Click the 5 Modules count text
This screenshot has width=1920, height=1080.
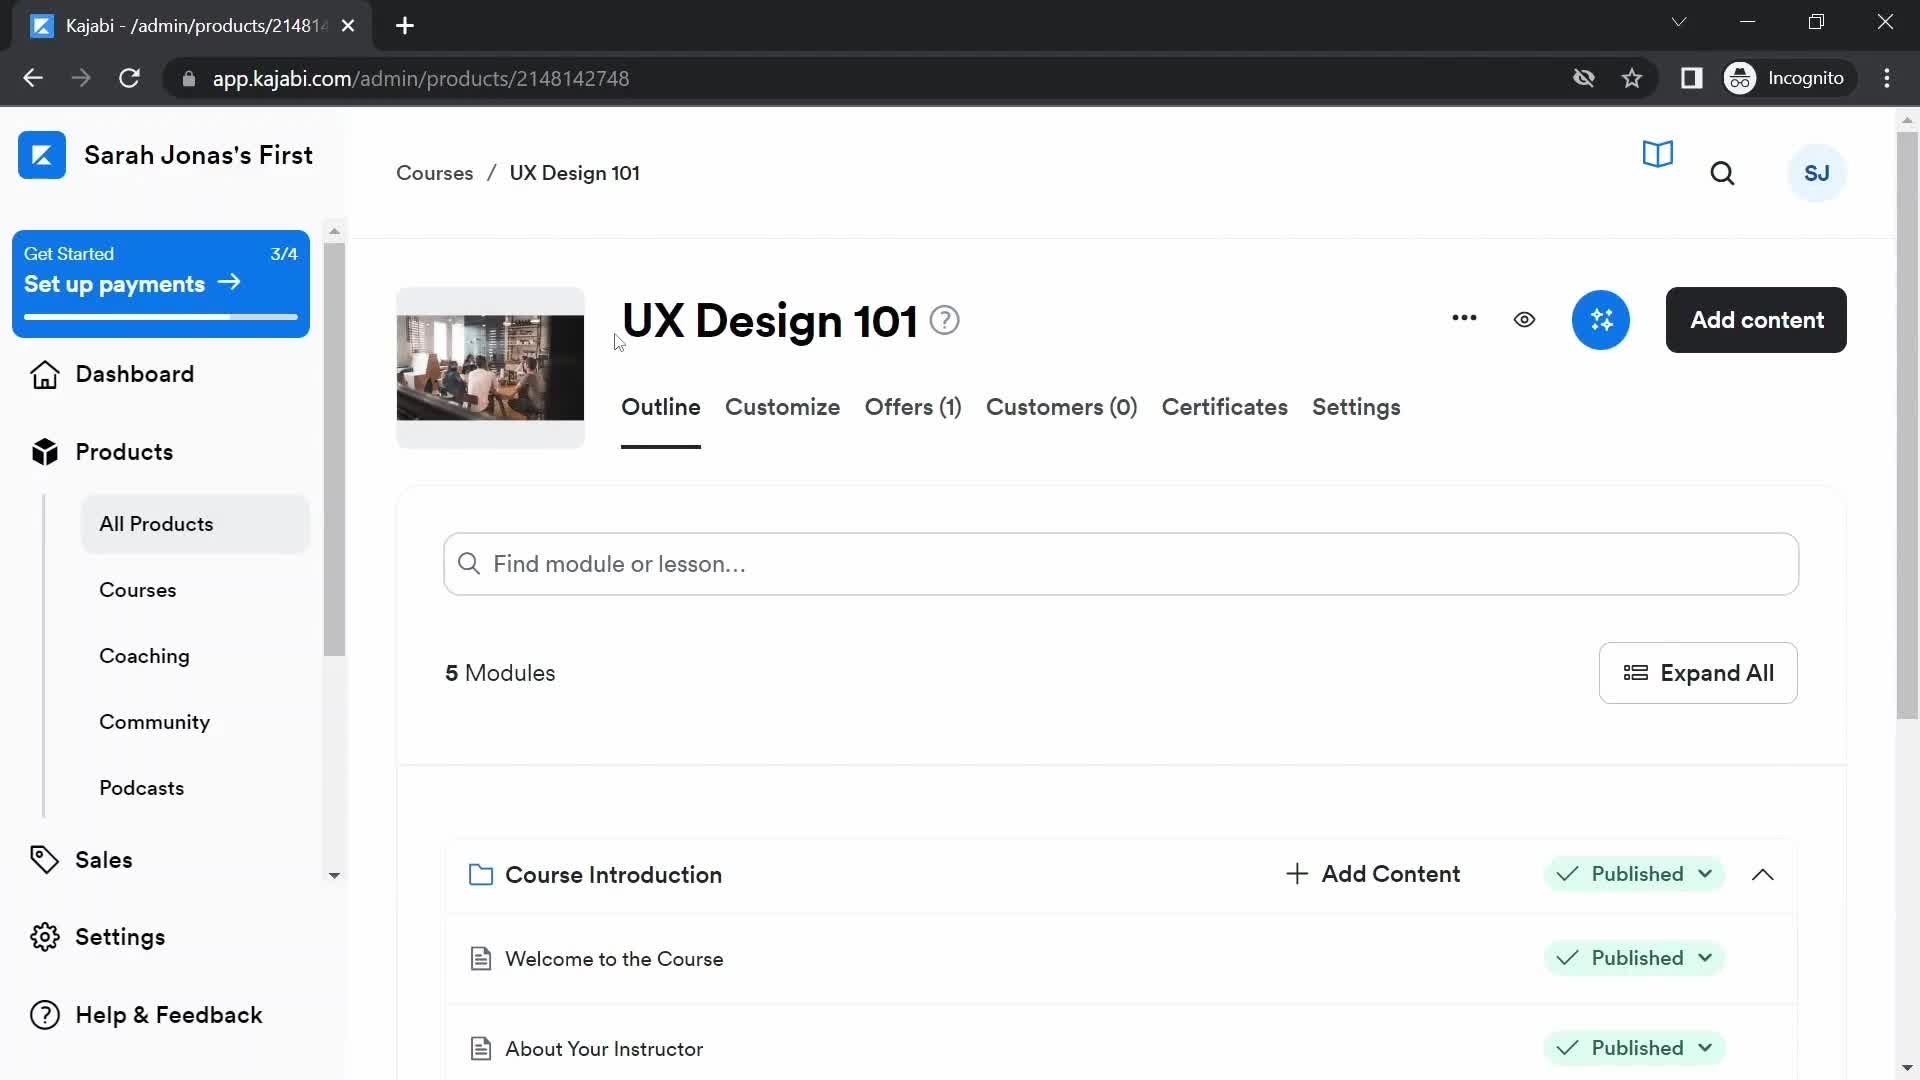pyautogui.click(x=500, y=673)
